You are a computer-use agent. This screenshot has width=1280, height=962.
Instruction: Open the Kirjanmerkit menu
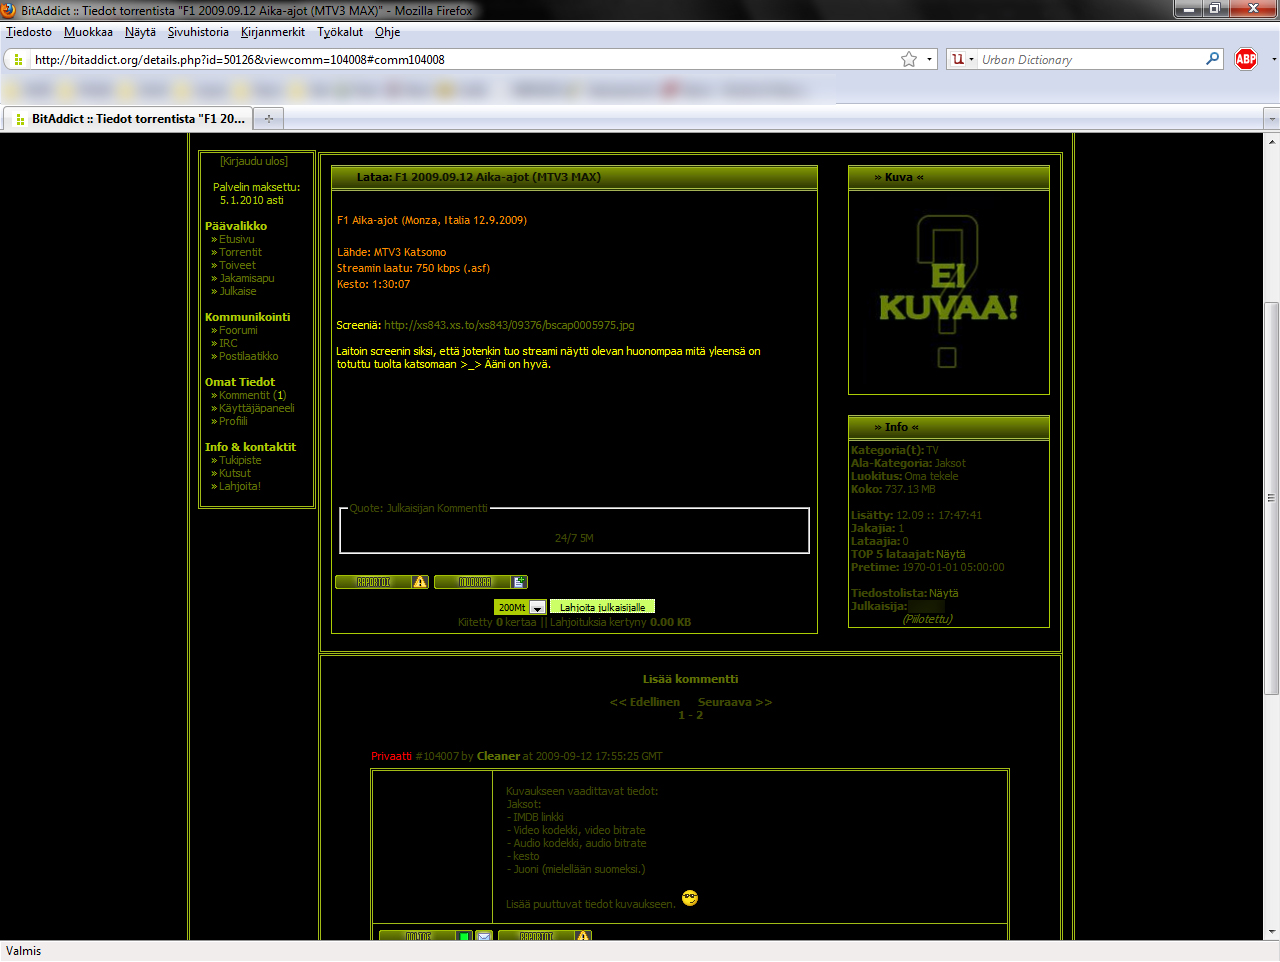click(x=272, y=32)
